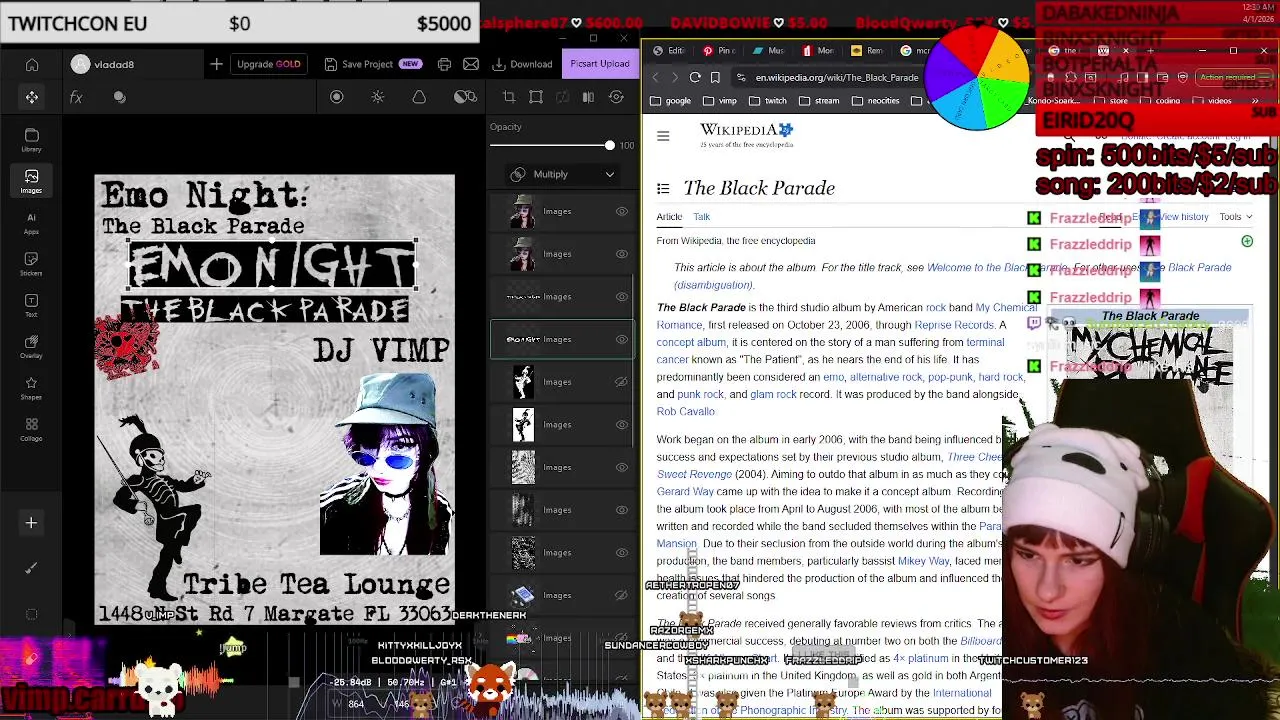1280x720 pixels.
Task: Open the stream bookmarks folder
Action: pos(819,101)
